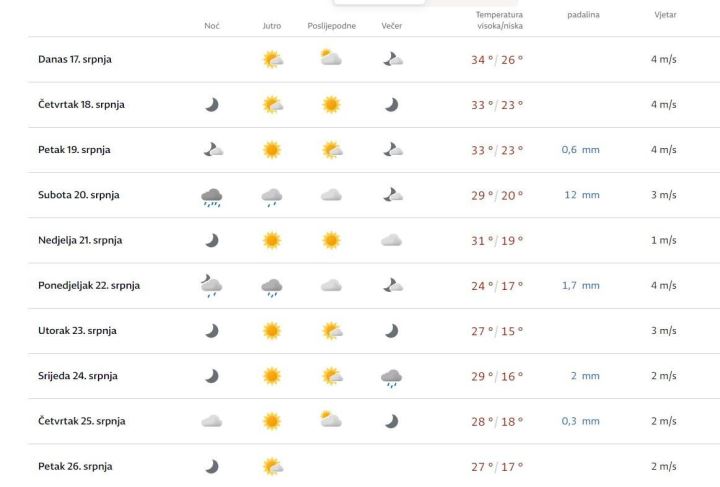Screen dimensions: 720x487
Task: Click the moon-cloud evening icon for Subota 20.
Action: point(393,195)
